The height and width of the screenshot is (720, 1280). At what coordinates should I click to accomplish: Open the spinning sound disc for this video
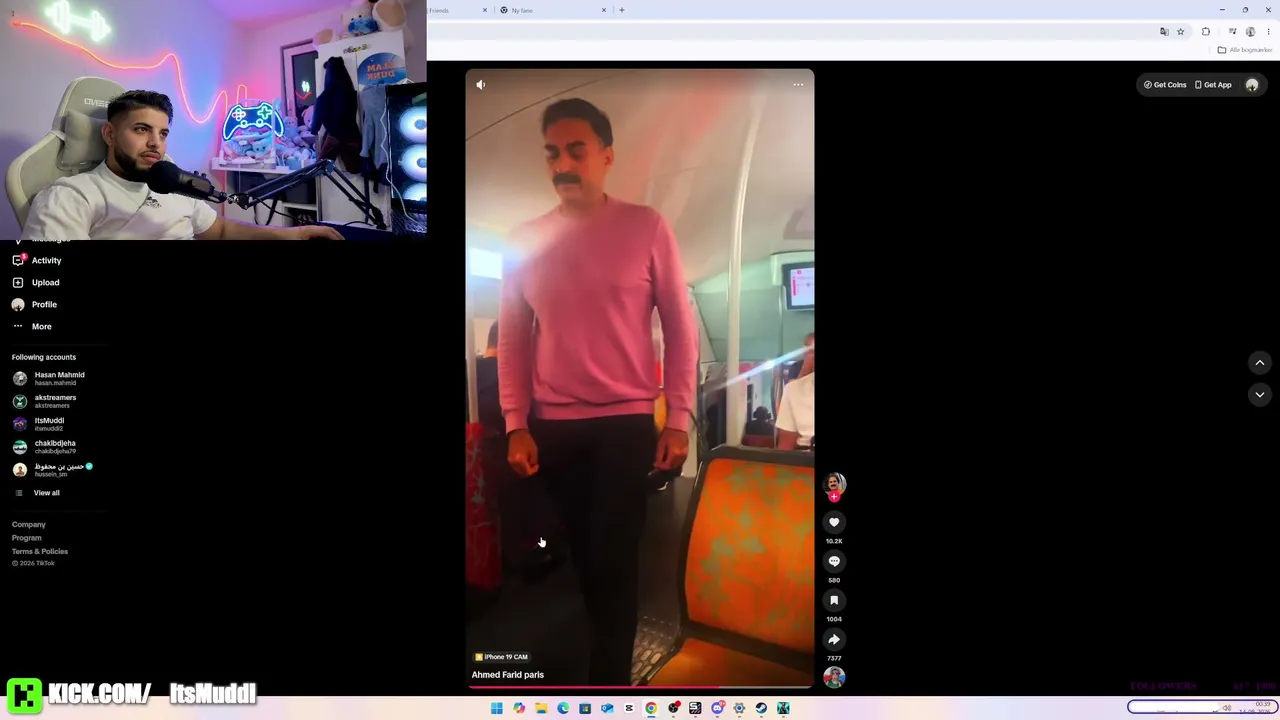(x=834, y=677)
